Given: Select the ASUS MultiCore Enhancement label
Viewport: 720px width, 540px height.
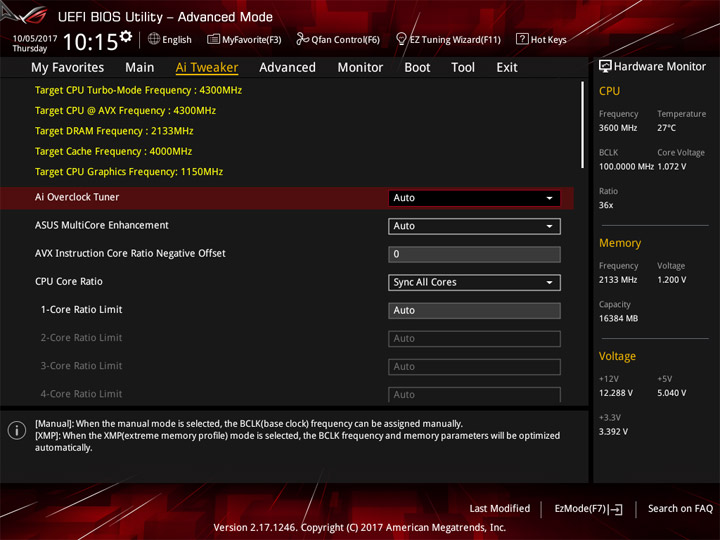Looking at the screenshot, I should [x=102, y=225].
